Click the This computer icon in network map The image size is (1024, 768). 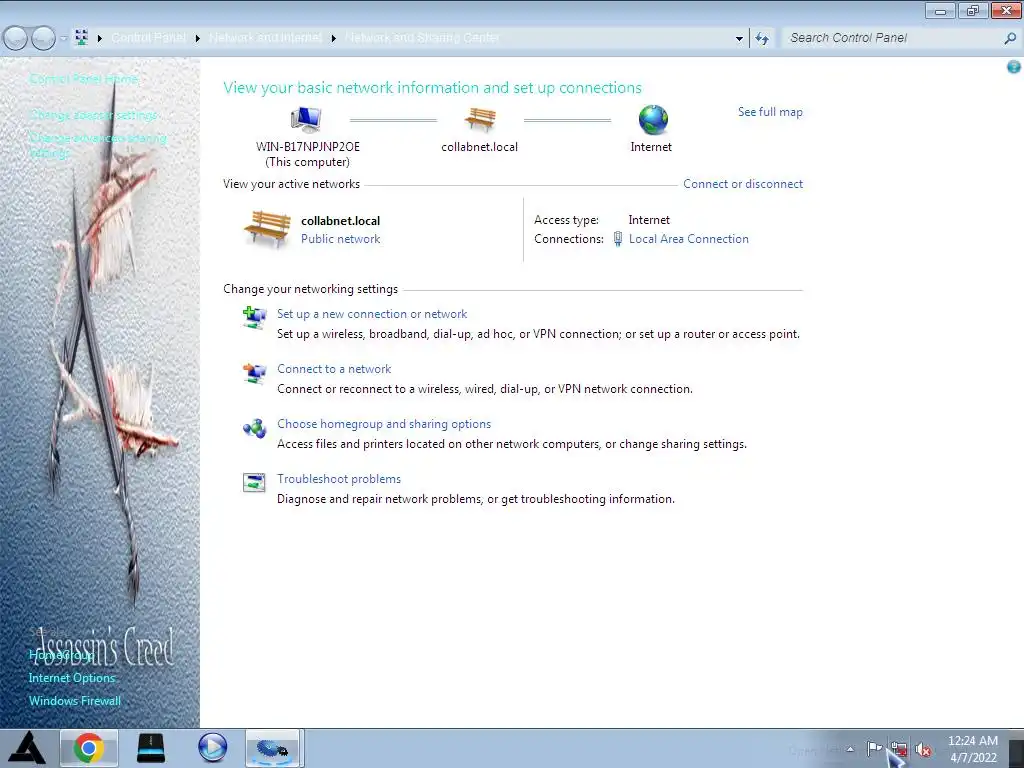point(306,119)
